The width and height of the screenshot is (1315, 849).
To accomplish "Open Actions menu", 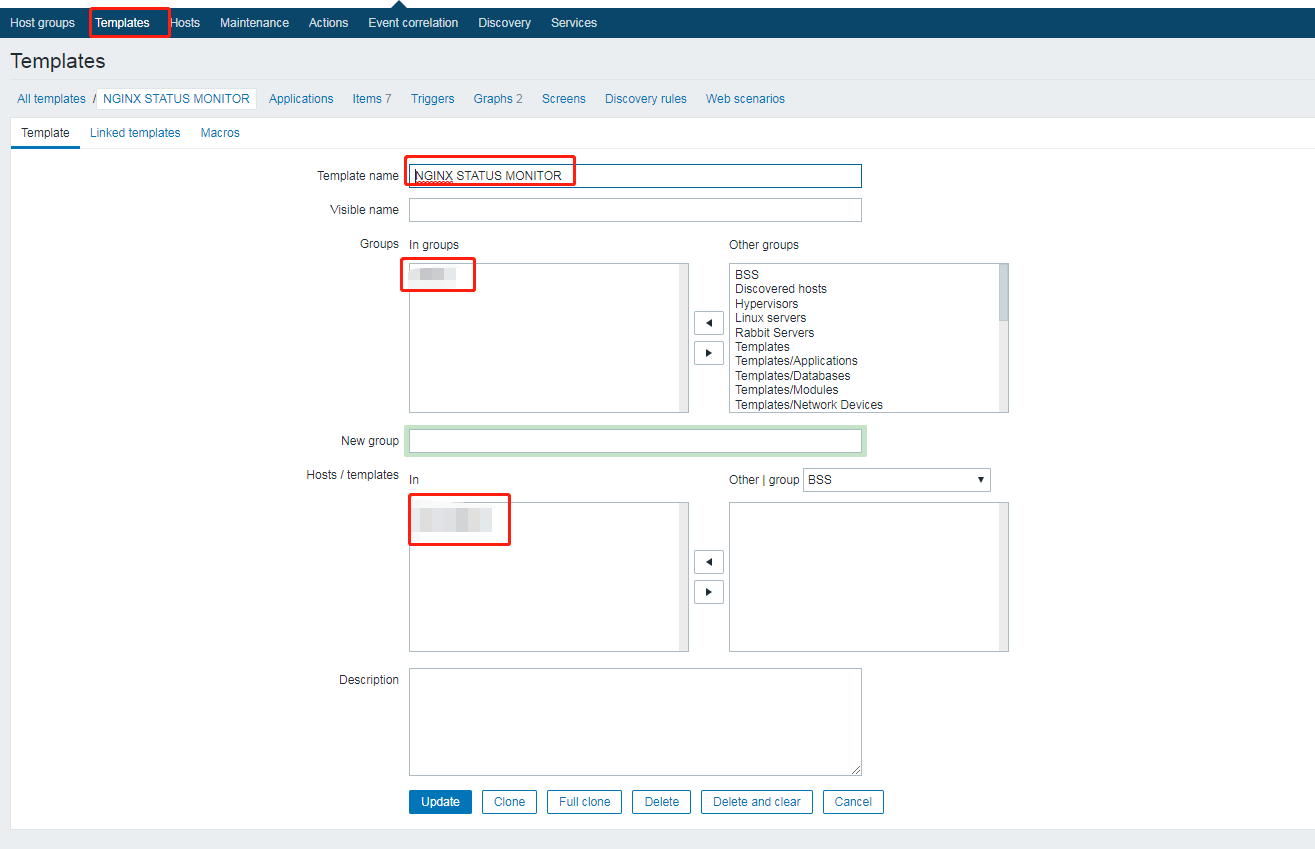I will click(x=328, y=23).
